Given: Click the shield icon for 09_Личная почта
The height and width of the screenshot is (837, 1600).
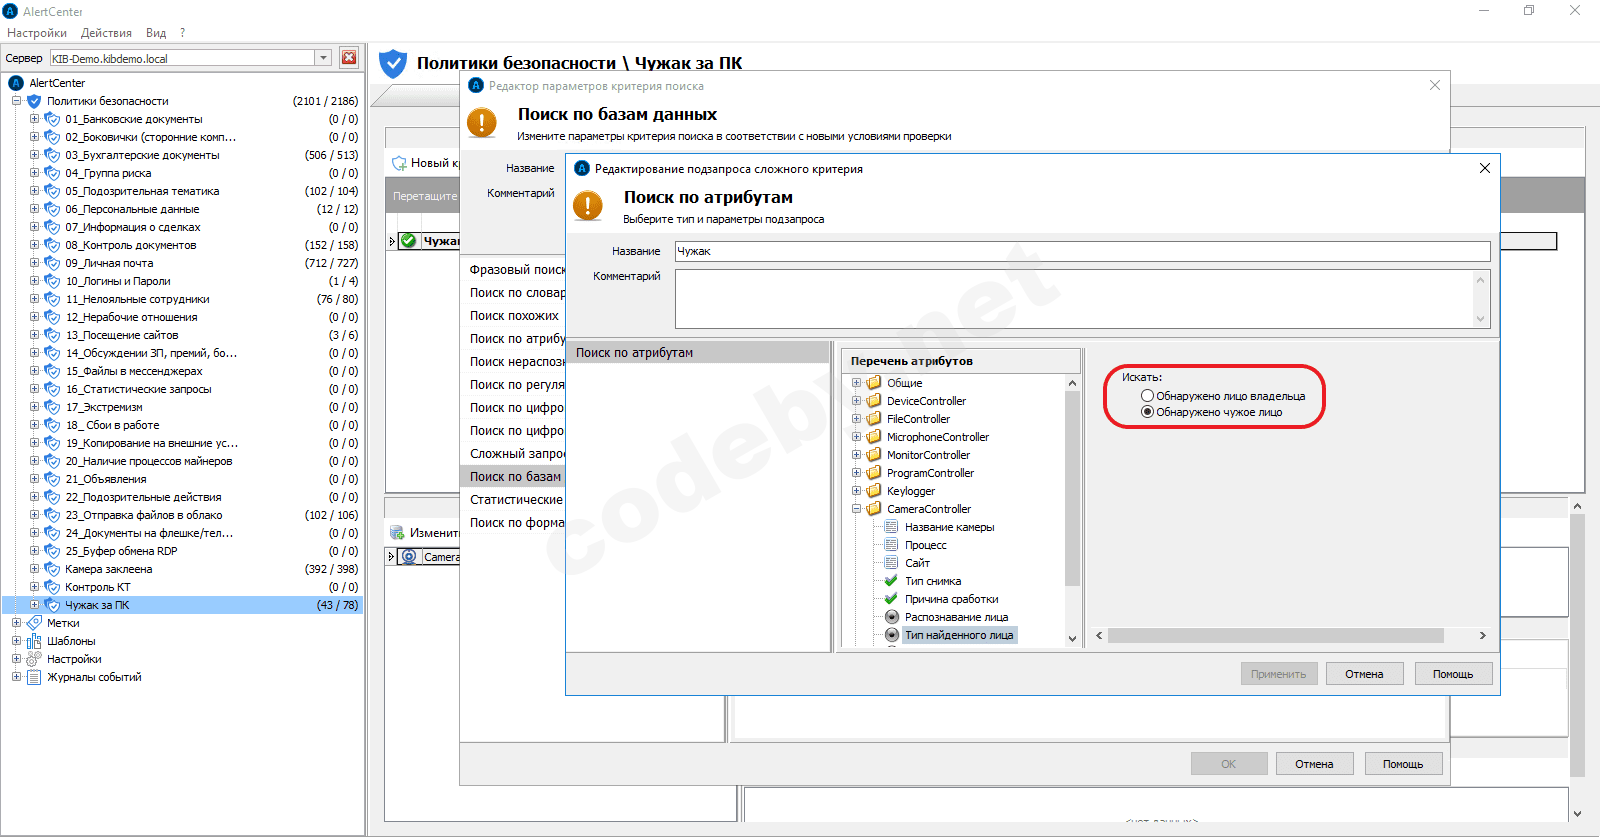Looking at the screenshot, I should pyautogui.click(x=53, y=263).
